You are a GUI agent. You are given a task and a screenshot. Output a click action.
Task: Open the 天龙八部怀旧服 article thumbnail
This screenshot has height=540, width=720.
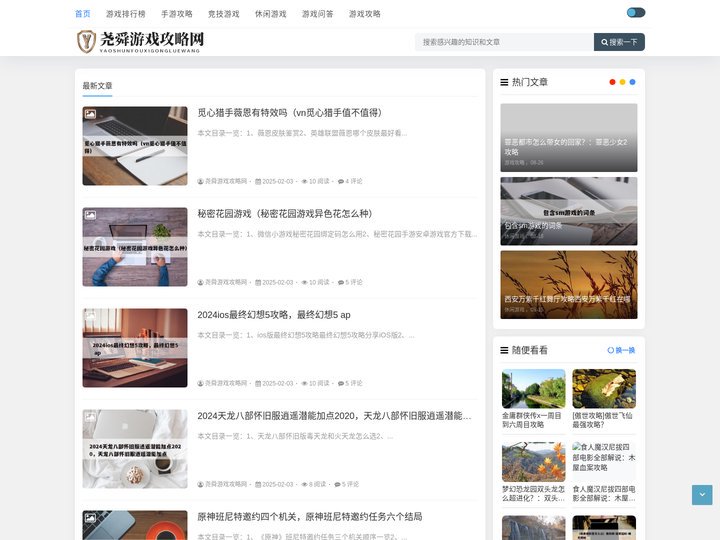135,449
